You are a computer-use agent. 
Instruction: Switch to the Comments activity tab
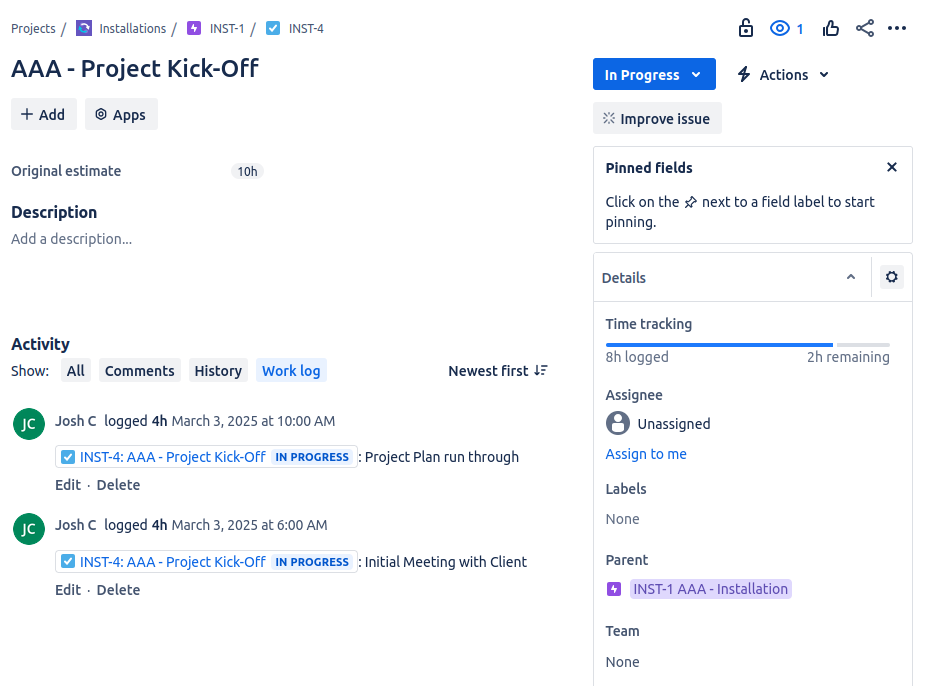139,370
